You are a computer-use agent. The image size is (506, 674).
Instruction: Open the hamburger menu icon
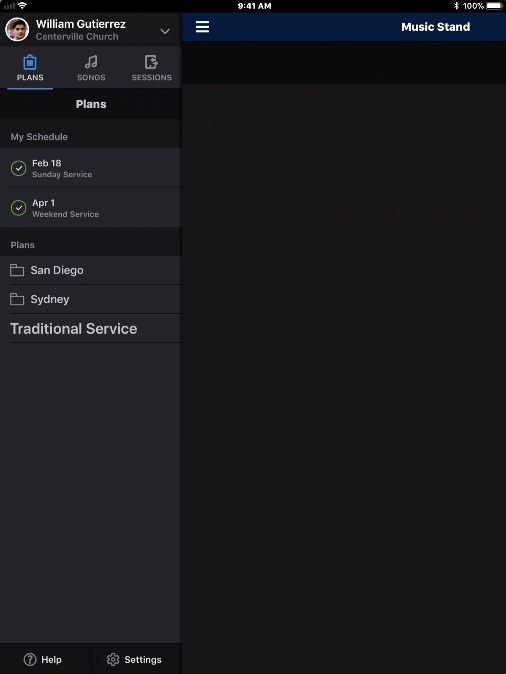202,27
